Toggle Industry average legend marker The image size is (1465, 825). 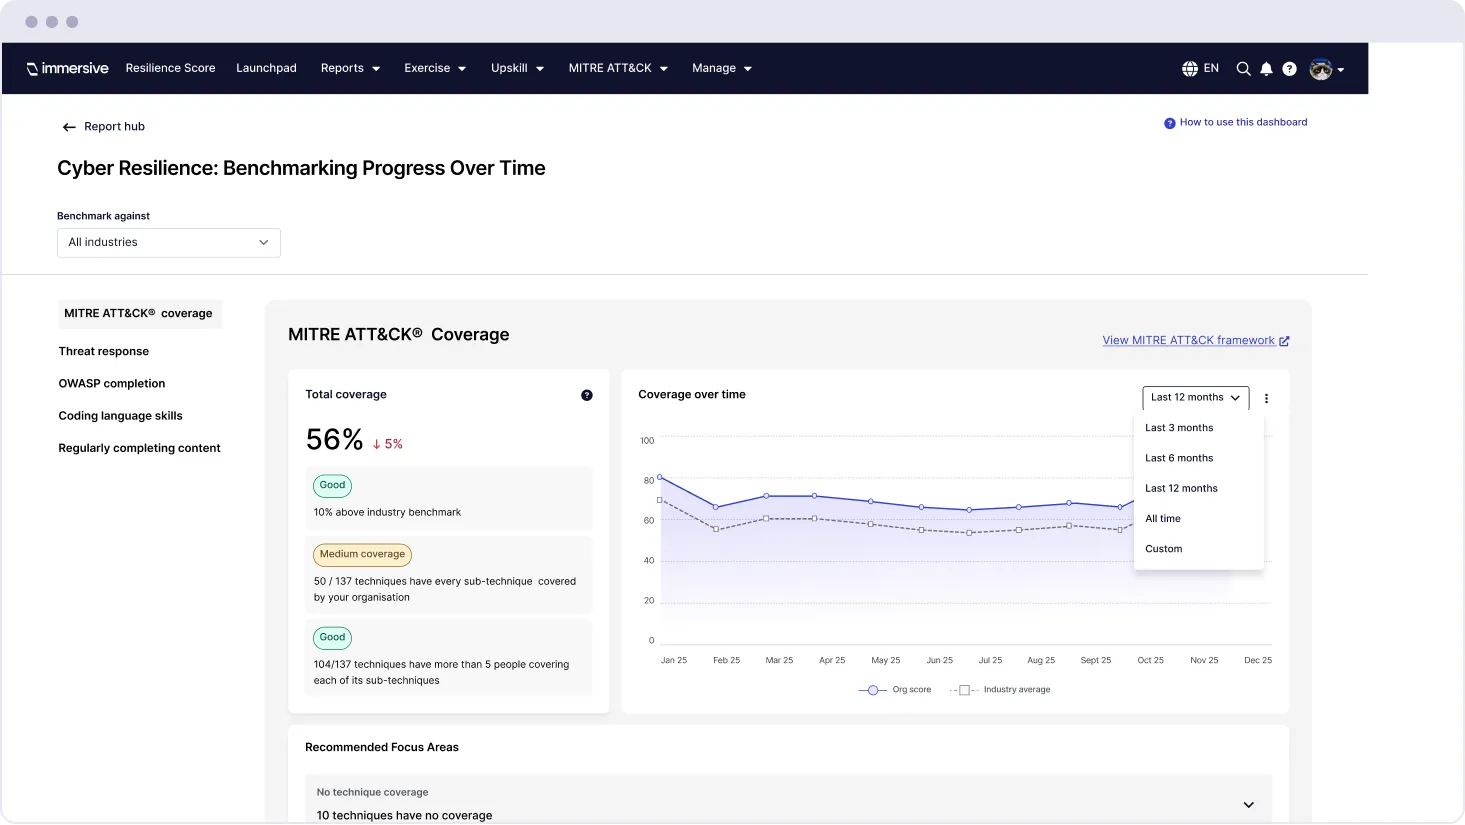[x=964, y=690]
